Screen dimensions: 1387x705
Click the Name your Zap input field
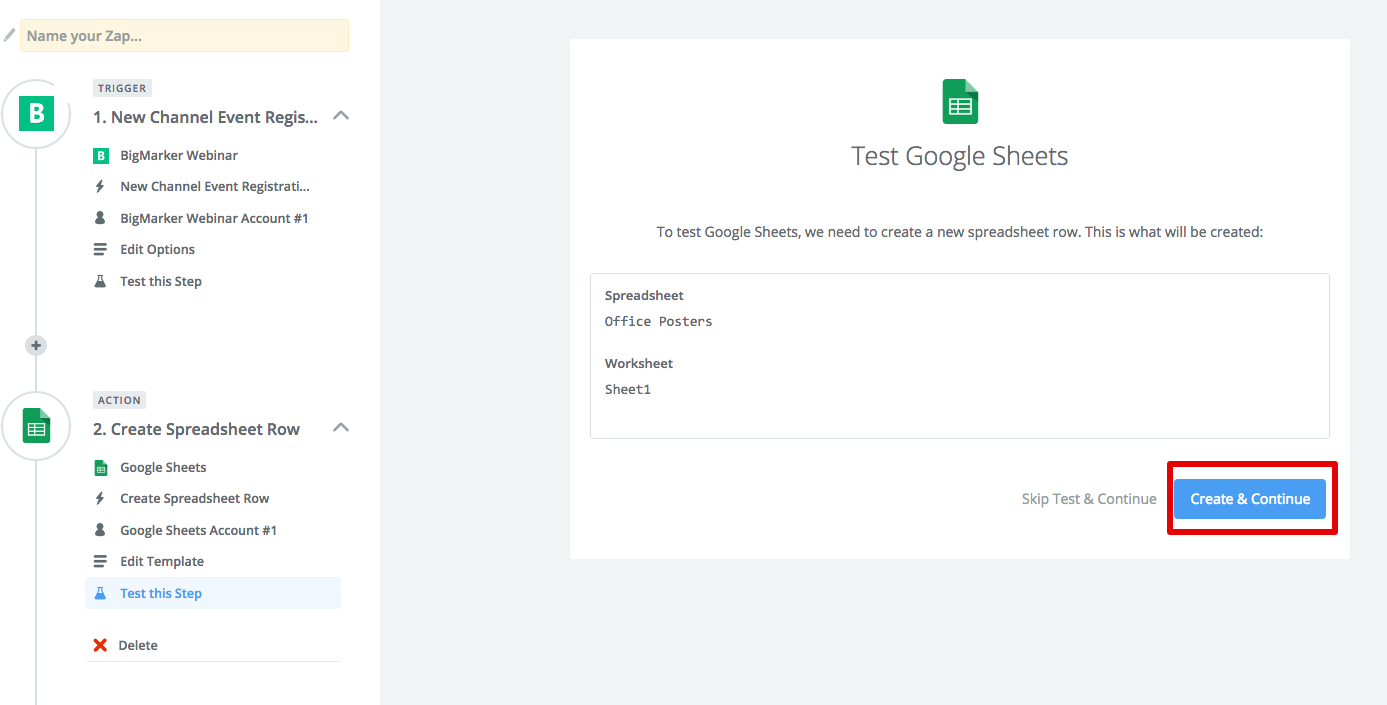click(x=184, y=36)
